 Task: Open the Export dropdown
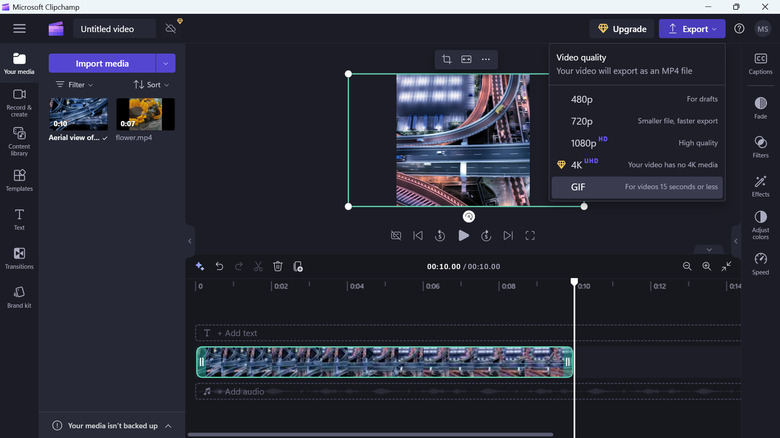tap(692, 29)
